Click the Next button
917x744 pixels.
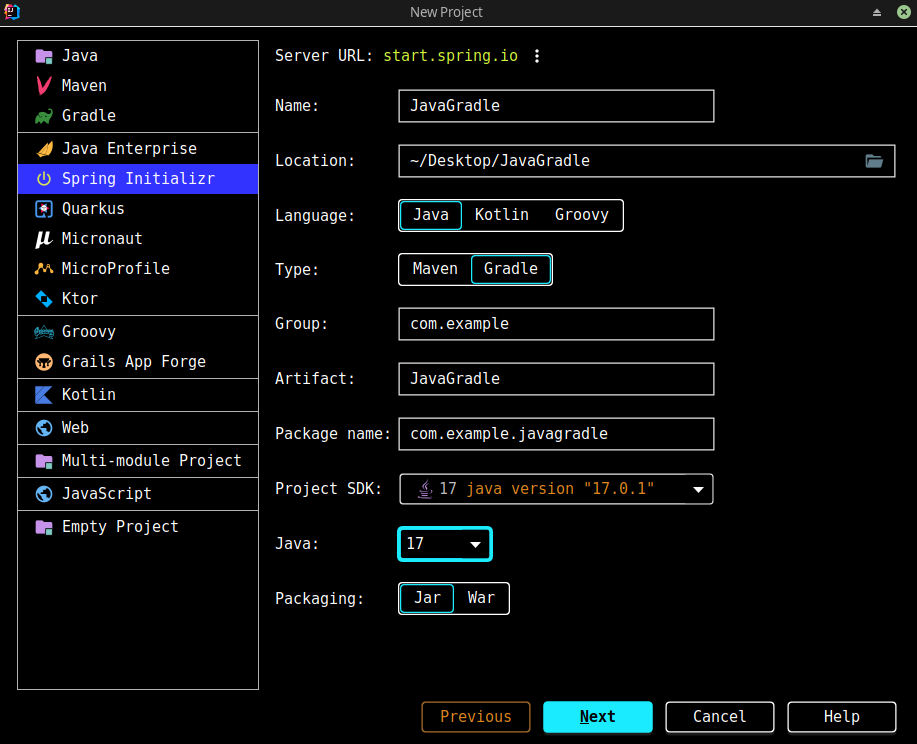coord(597,716)
